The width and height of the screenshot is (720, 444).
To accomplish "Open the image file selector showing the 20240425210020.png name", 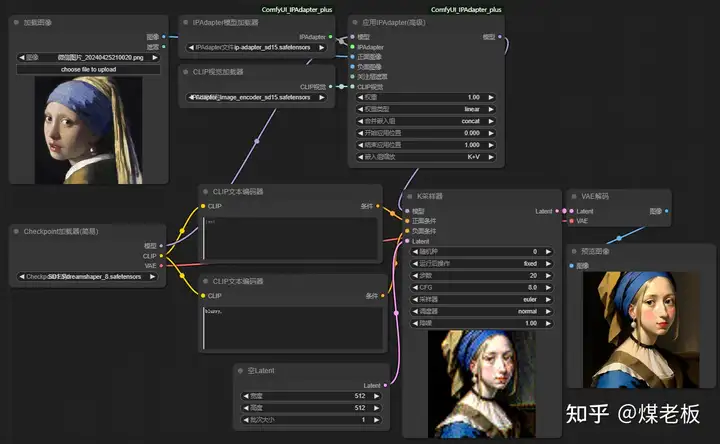I will point(88,57).
